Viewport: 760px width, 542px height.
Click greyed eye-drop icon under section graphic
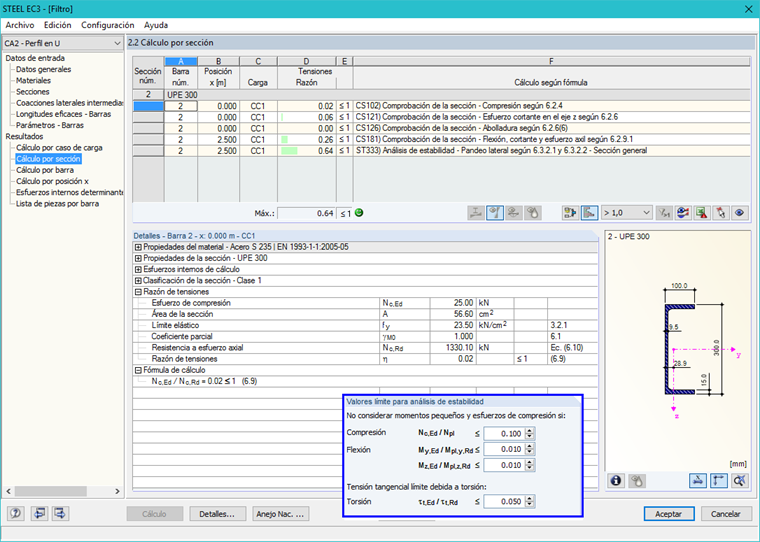(637, 480)
